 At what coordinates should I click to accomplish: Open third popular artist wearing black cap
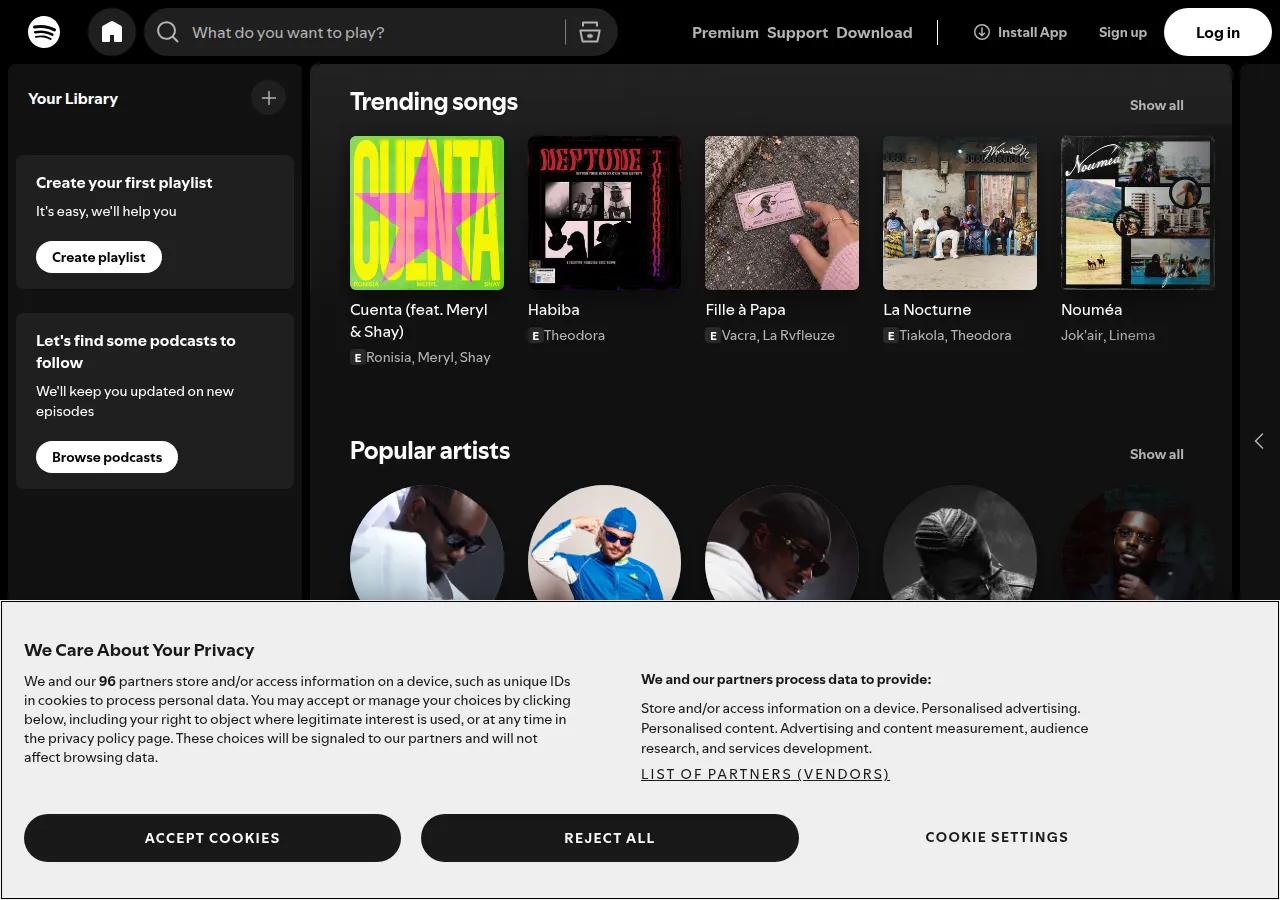click(782, 543)
